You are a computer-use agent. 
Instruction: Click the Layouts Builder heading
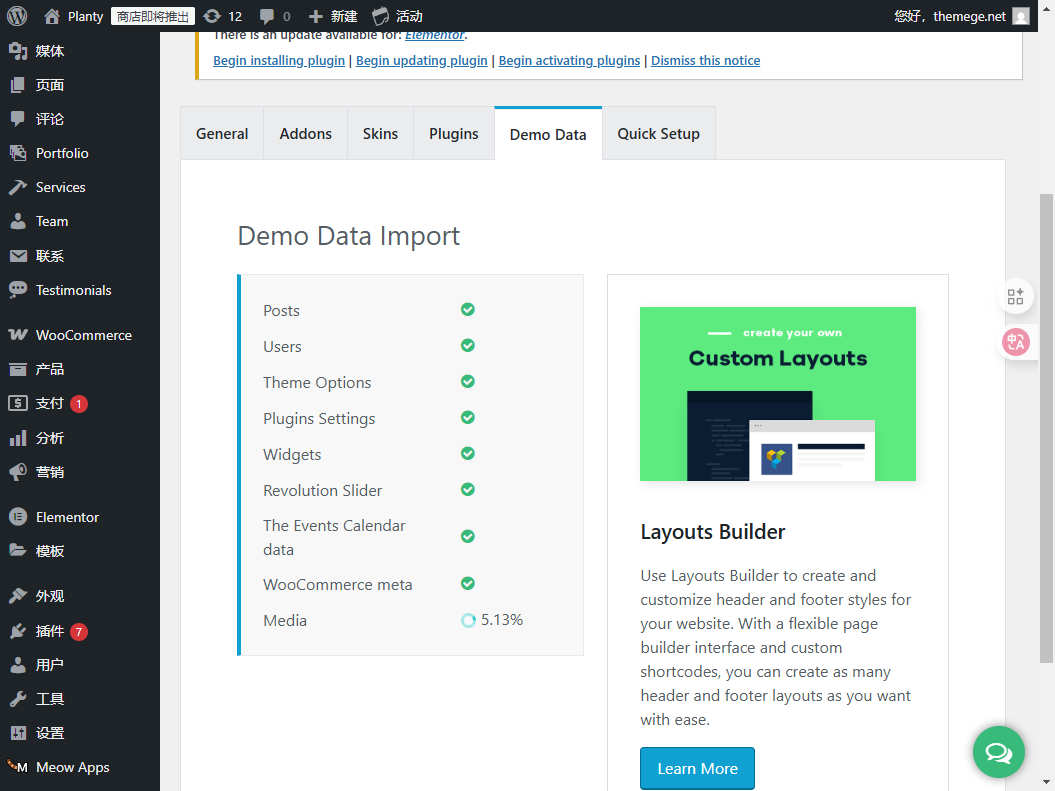coord(713,532)
